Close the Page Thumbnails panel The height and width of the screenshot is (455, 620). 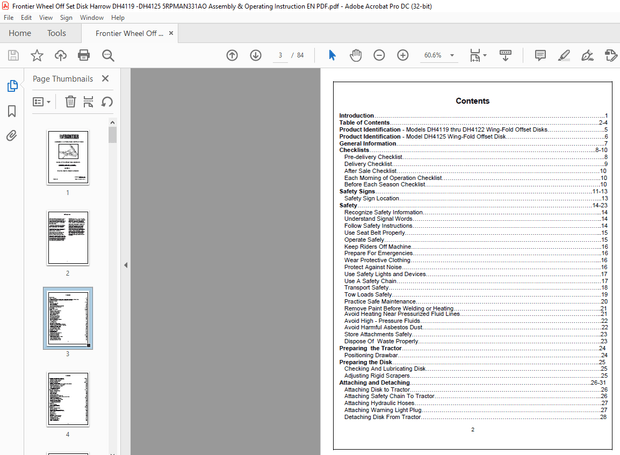(x=105, y=78)
